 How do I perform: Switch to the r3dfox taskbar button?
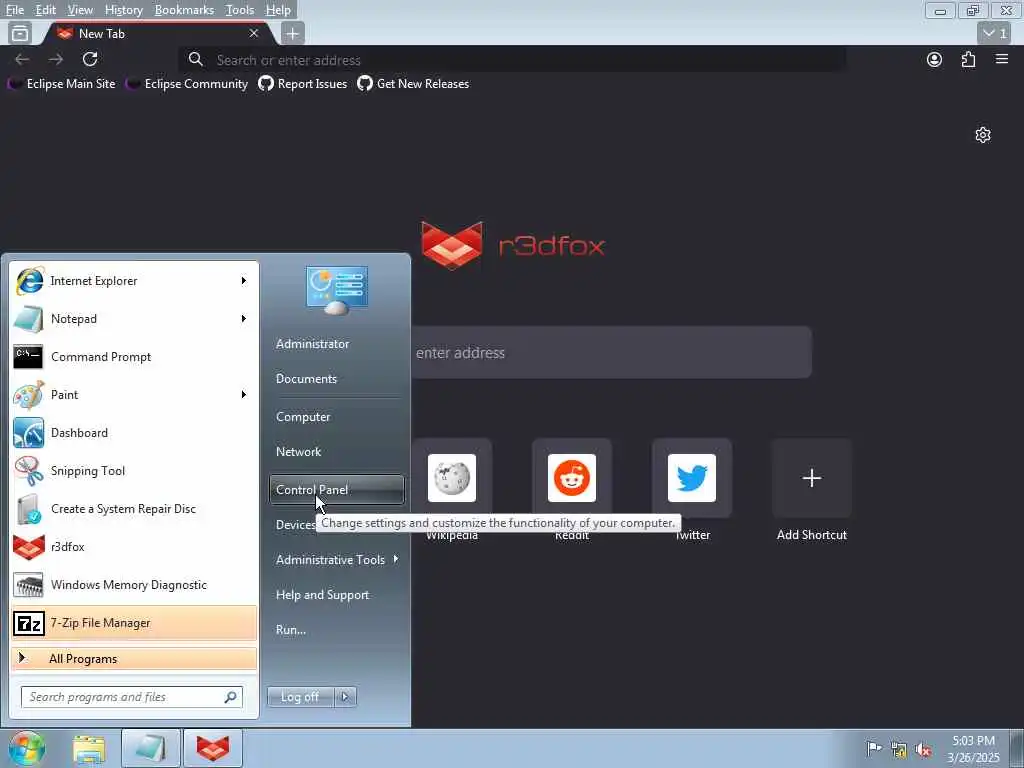coord(213,749)
